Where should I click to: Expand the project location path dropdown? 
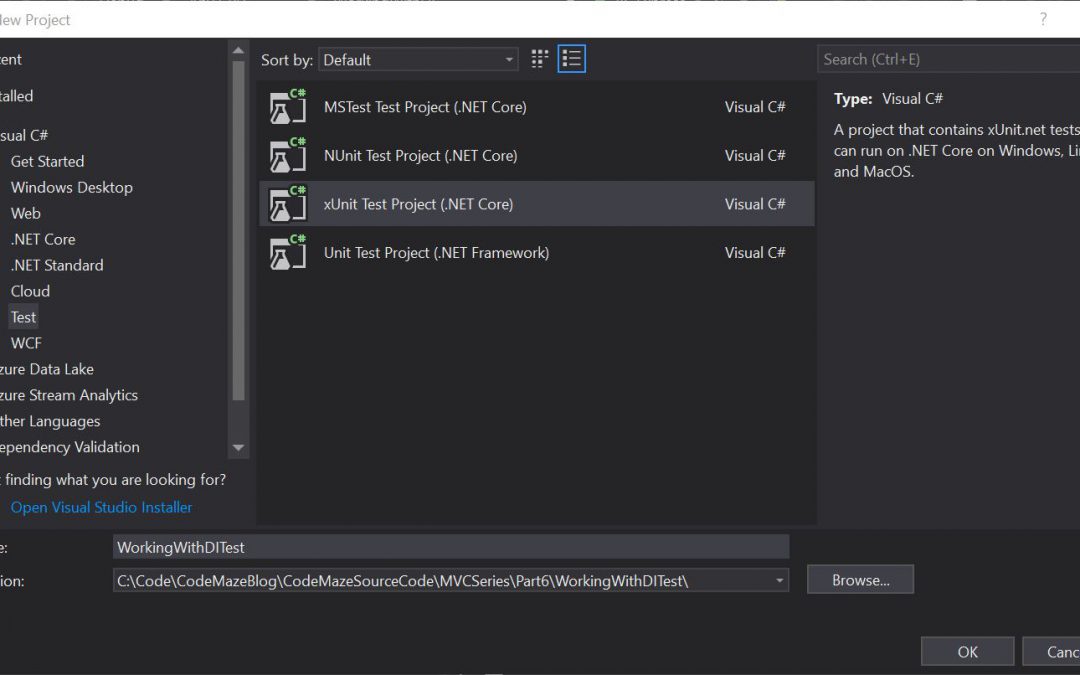pyautogui.click(x=779, y=581)
